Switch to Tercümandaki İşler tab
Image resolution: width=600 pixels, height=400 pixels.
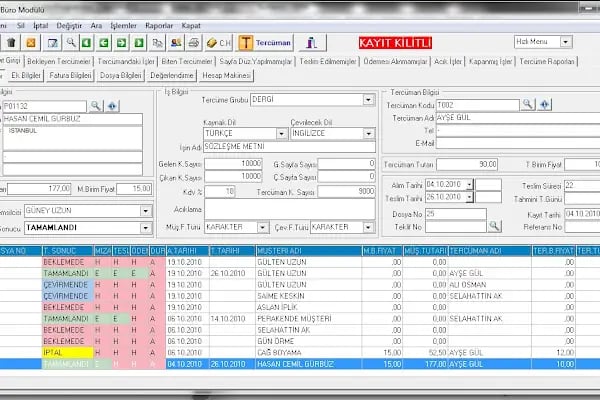126,61
